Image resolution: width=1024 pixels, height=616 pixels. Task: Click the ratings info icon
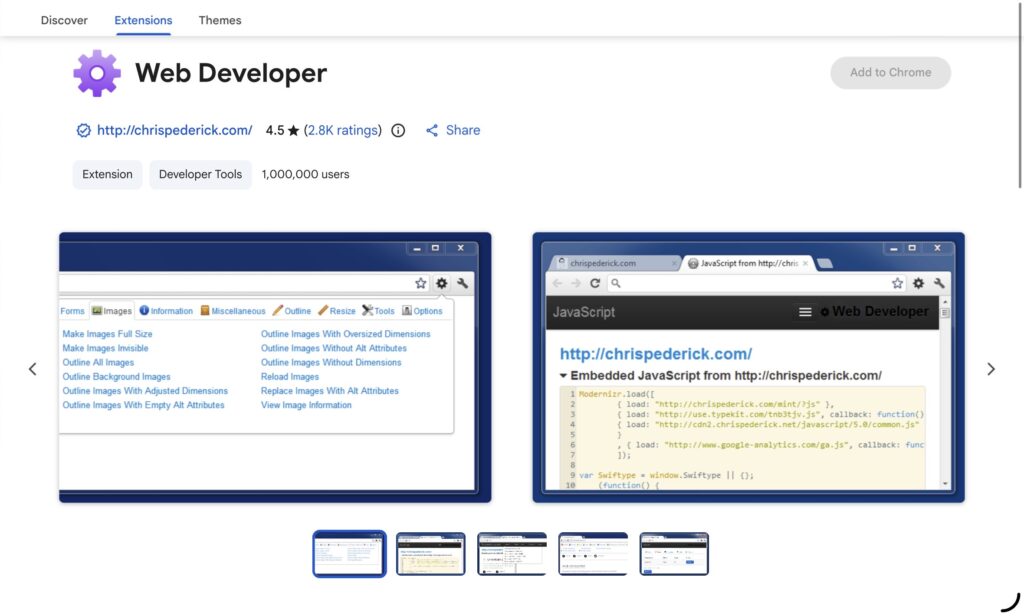pos(398,131)
